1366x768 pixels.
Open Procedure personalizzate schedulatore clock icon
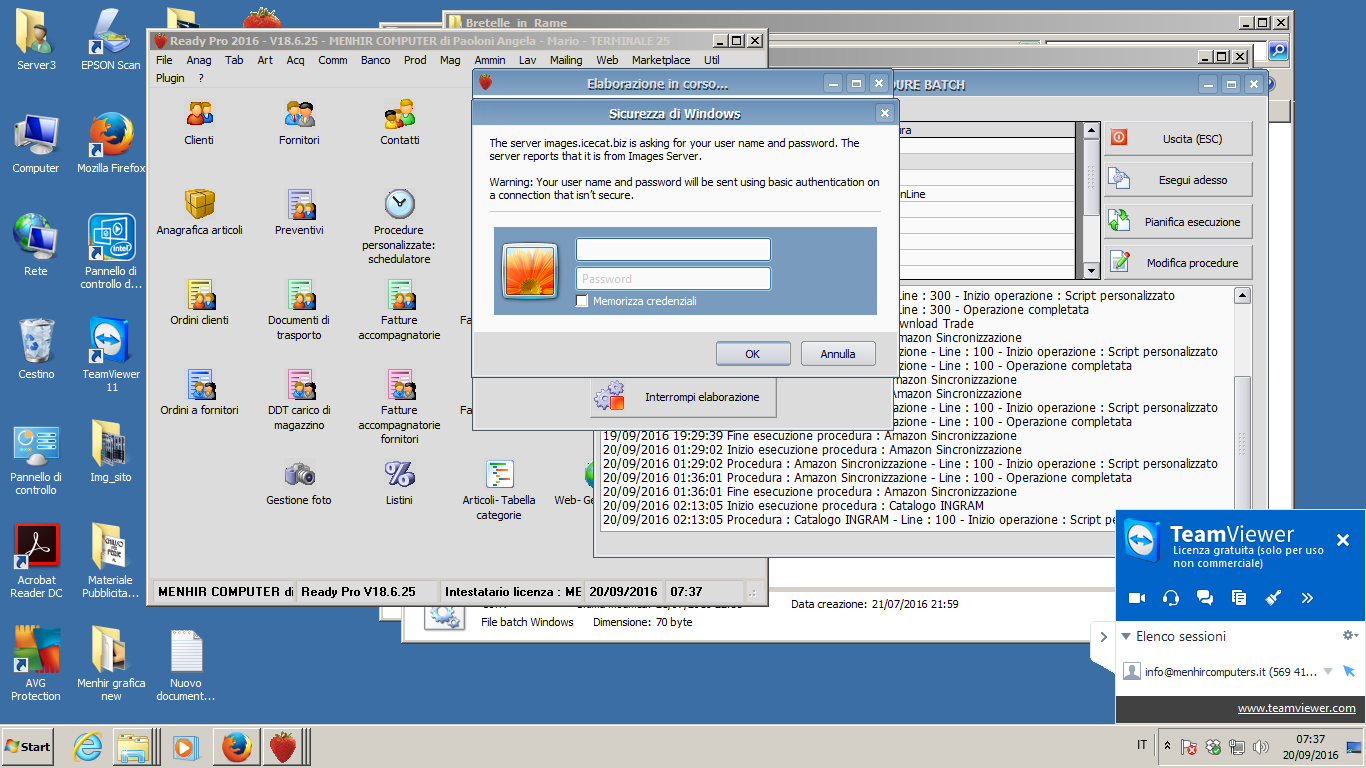399,204
